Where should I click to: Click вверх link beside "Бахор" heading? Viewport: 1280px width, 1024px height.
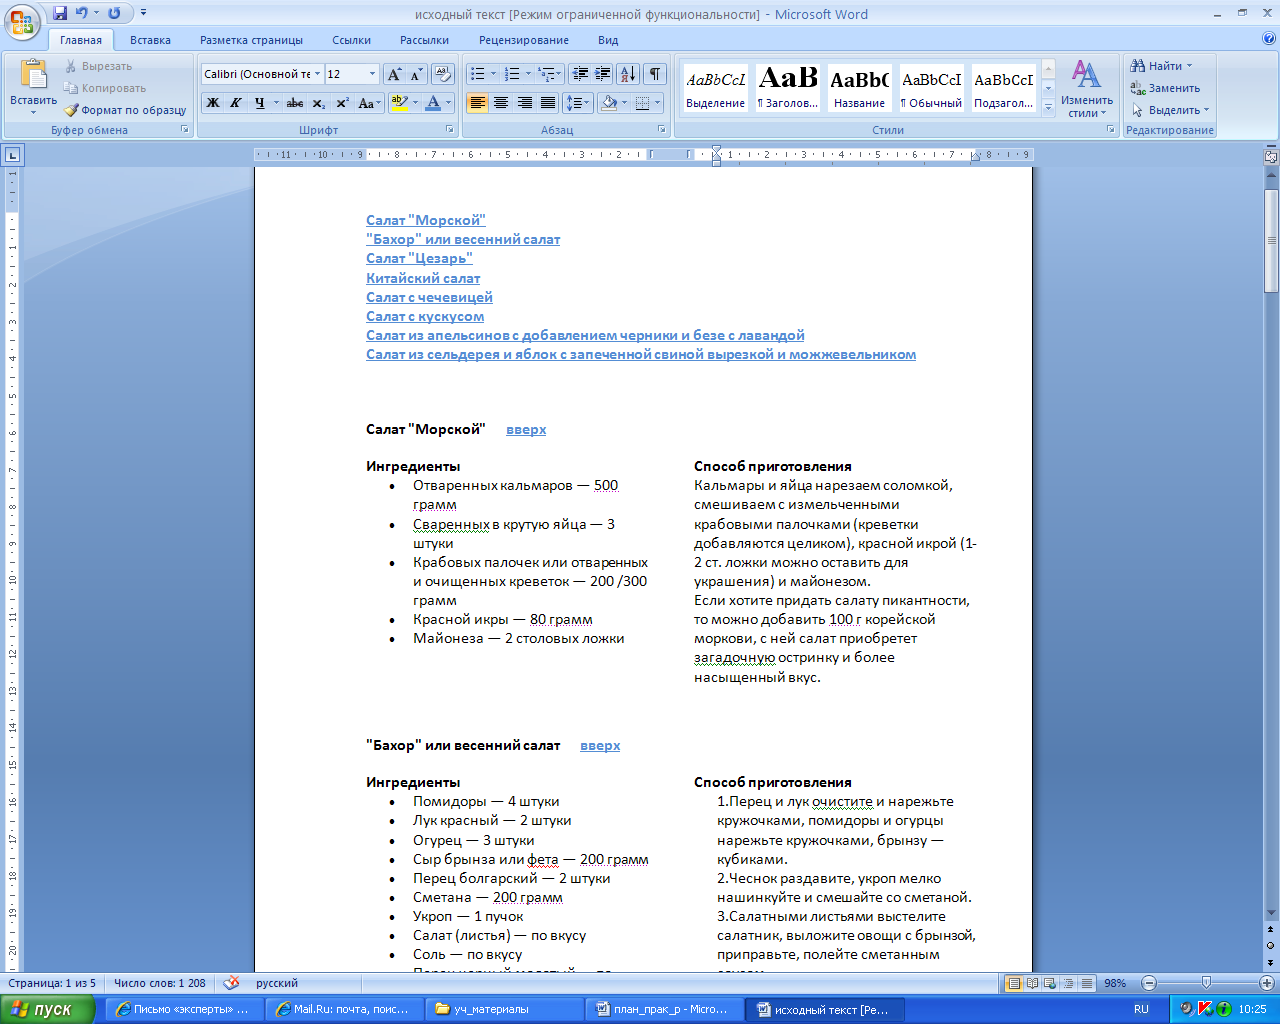point(600,745)
